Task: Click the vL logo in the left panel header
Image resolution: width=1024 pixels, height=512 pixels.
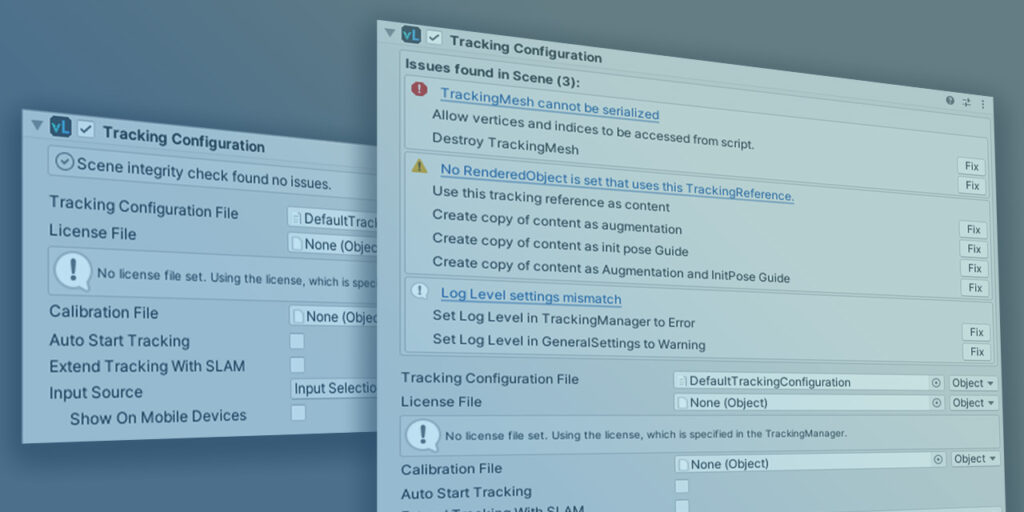Action: tap(60, 126)
